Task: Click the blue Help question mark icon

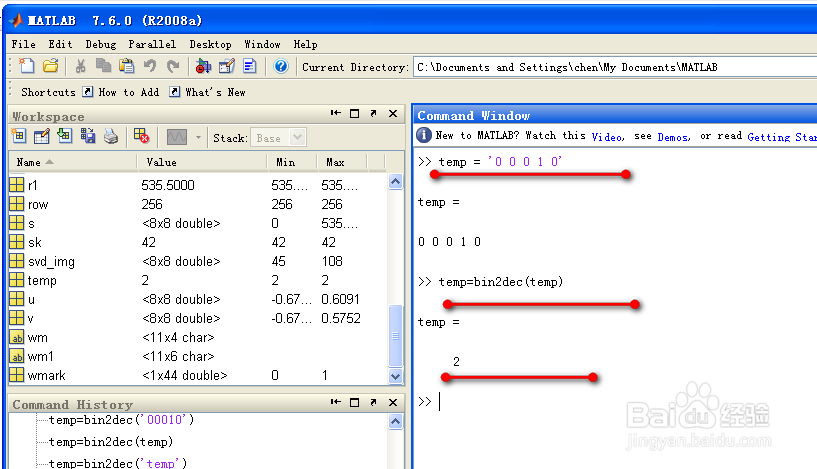Action: point(281,66)
